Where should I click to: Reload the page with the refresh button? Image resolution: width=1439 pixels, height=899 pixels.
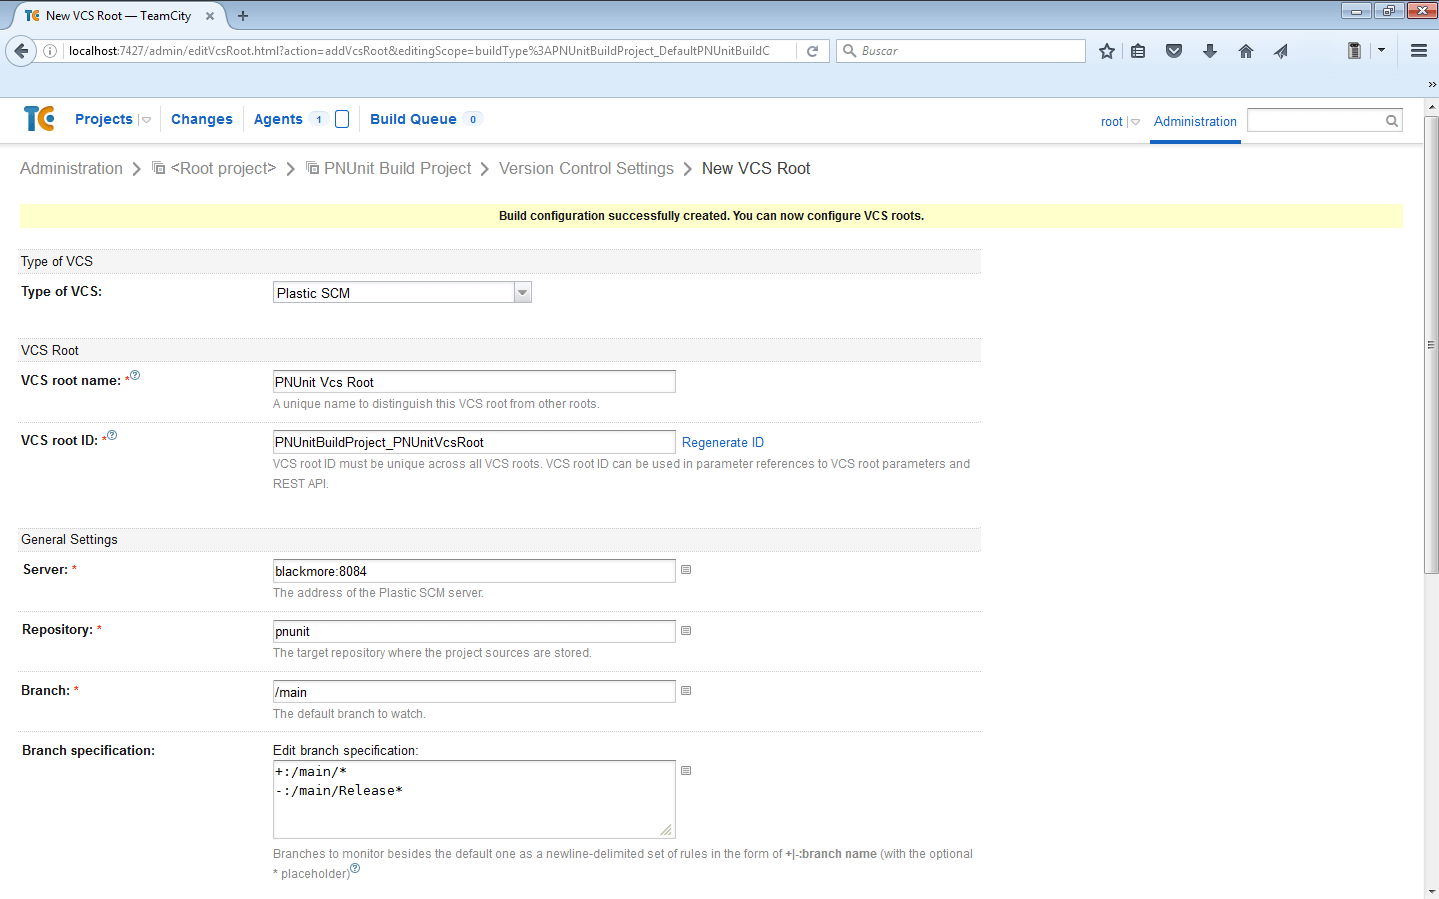coord(813,51)
